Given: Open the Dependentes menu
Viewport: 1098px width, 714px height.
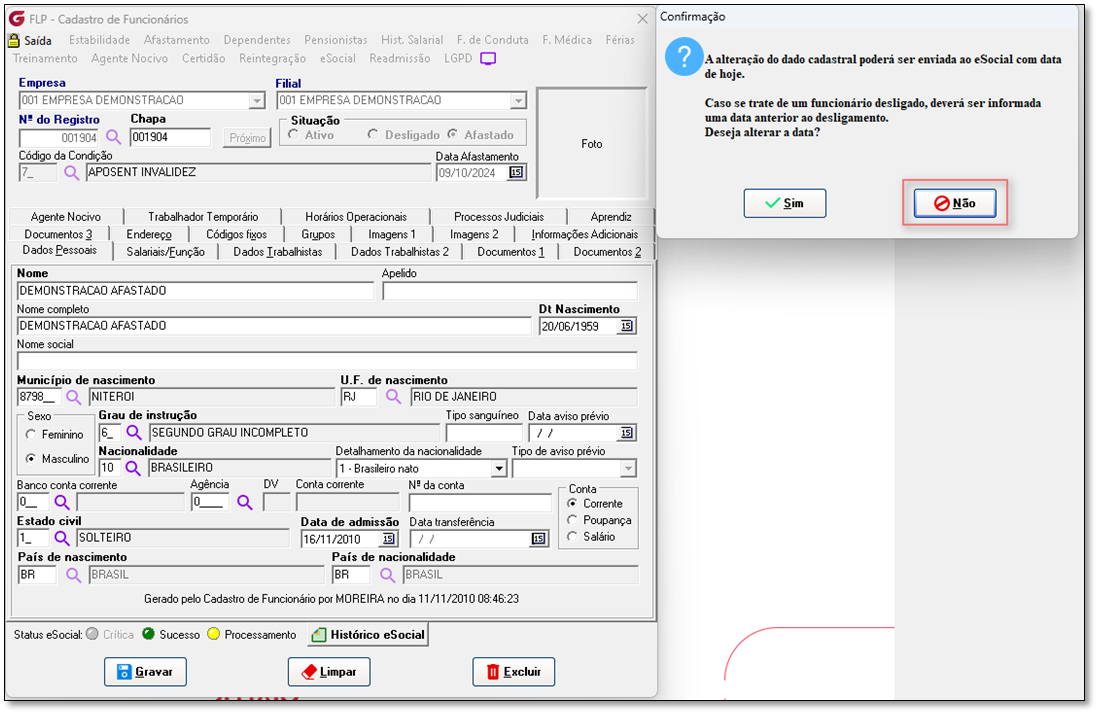Looking at the screenshot, I should click(x=257, y=40).
